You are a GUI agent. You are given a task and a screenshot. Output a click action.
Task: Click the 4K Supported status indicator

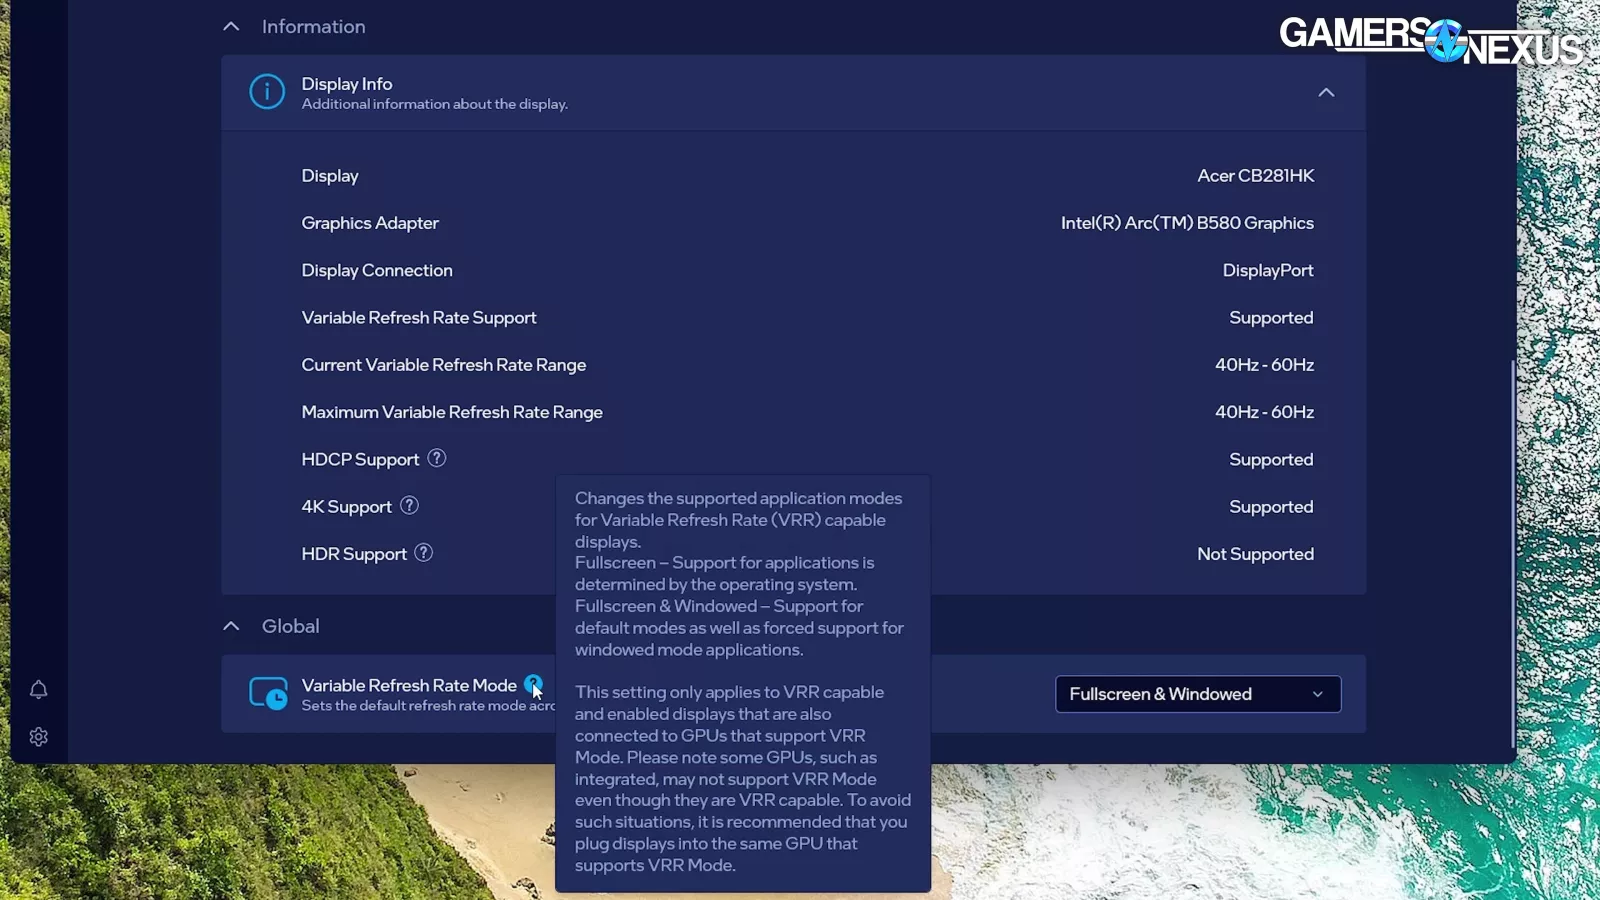(1271, 506)
